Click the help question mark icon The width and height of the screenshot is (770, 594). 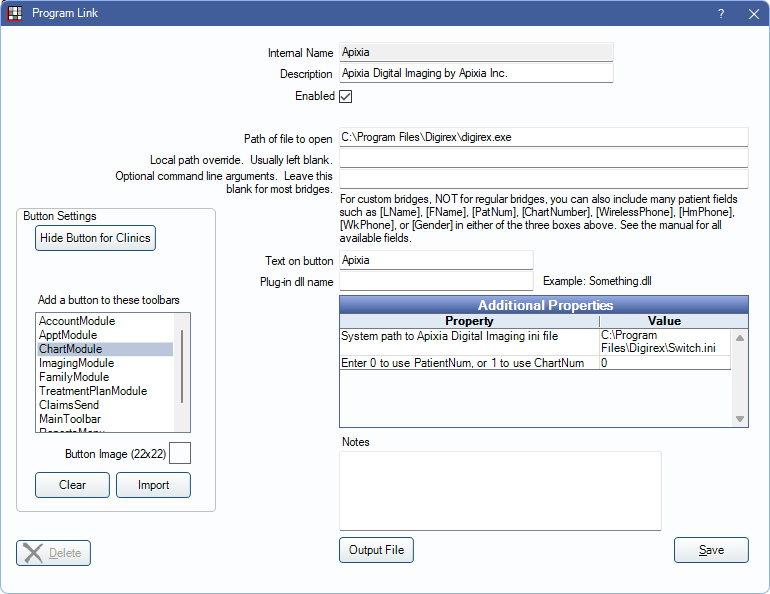[x=721, y=14]
